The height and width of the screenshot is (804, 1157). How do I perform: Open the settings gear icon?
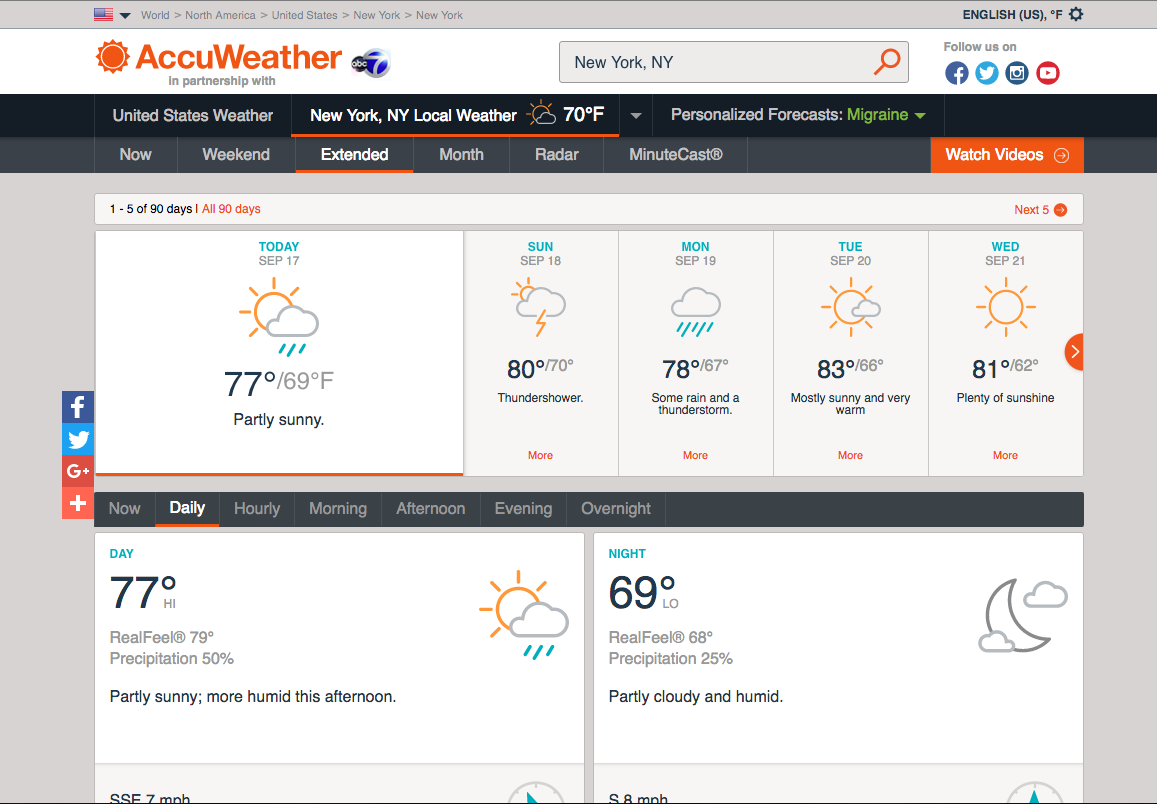tap(1075, 14)
